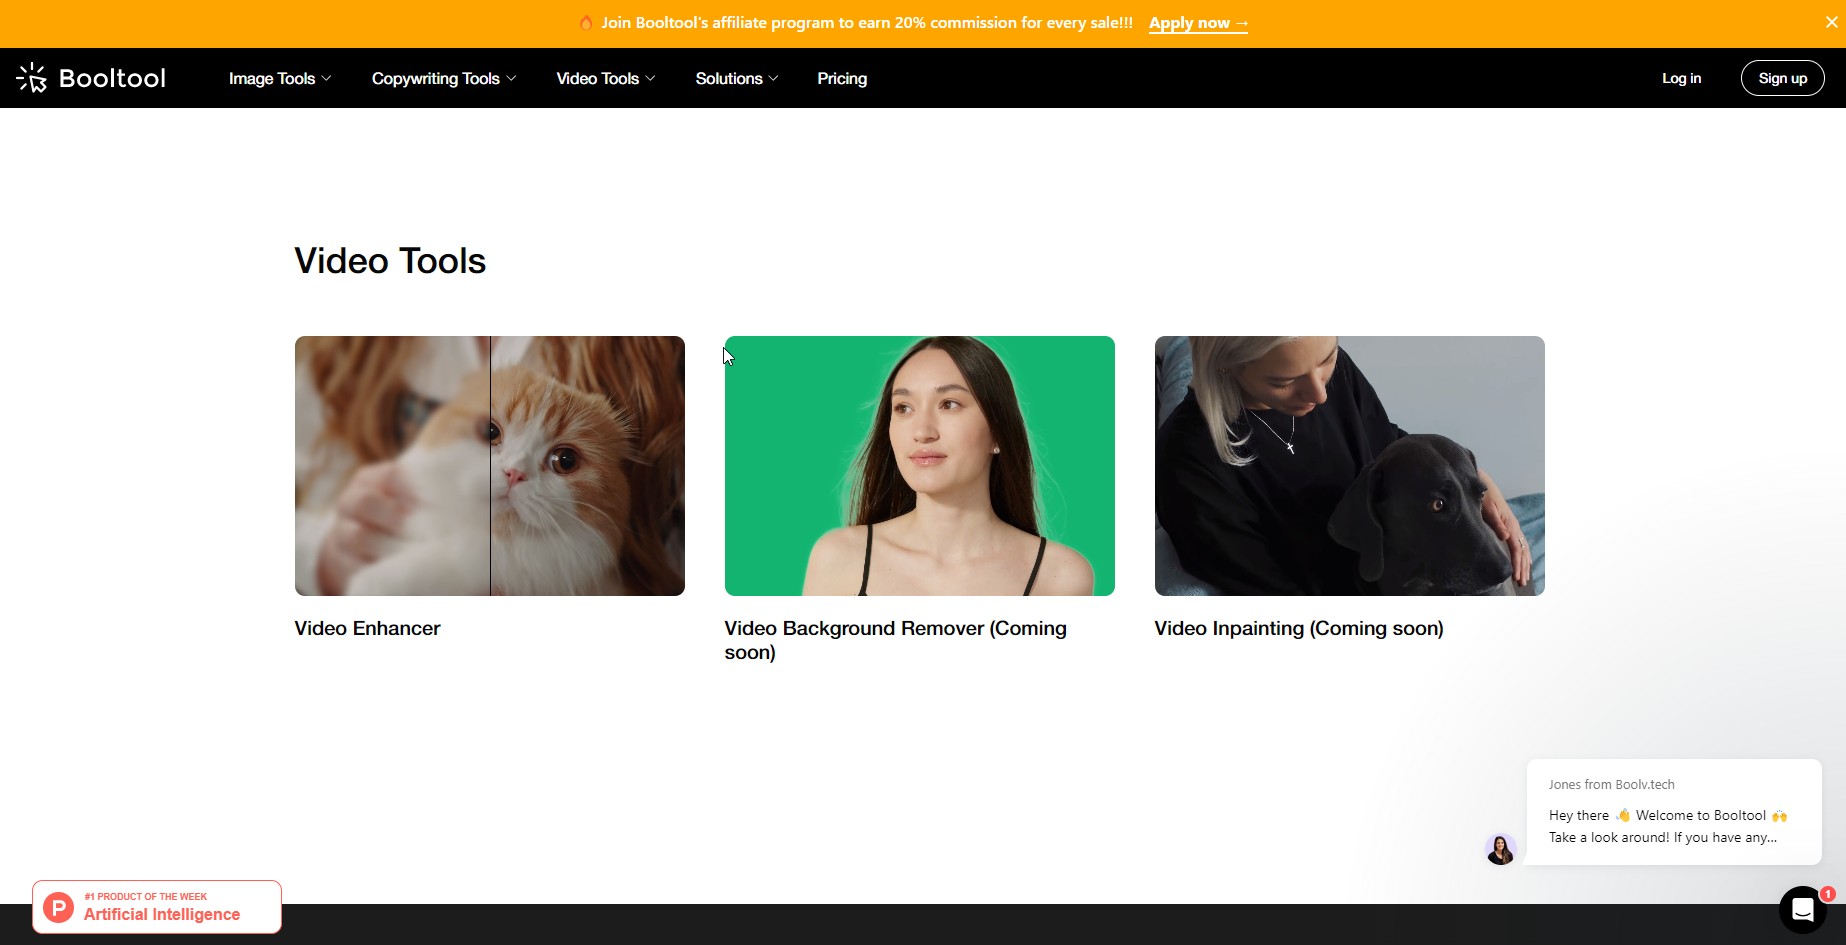Open the Intercom chat launcher icon
1846x945 pixels.
click(1802, 909)
